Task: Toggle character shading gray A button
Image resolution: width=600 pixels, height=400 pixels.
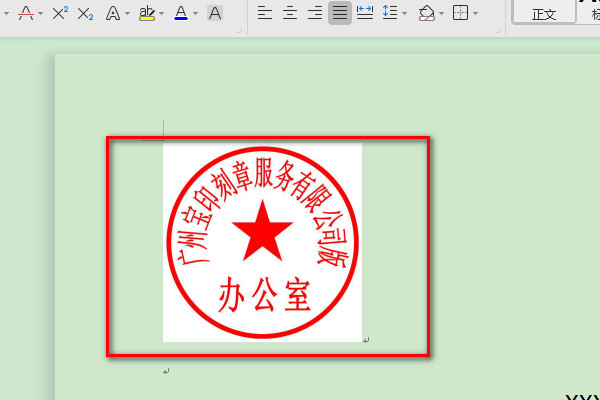Action: pyautogui.click(x=215, y=13)
